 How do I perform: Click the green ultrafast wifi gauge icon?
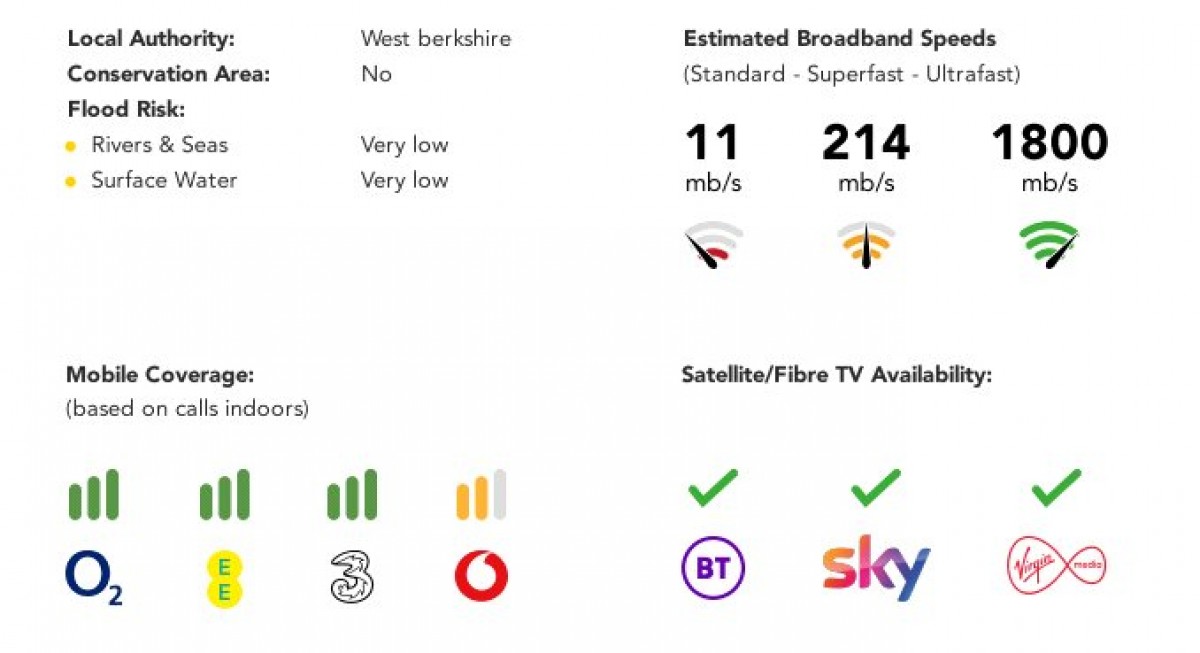tap(1049, 246)
